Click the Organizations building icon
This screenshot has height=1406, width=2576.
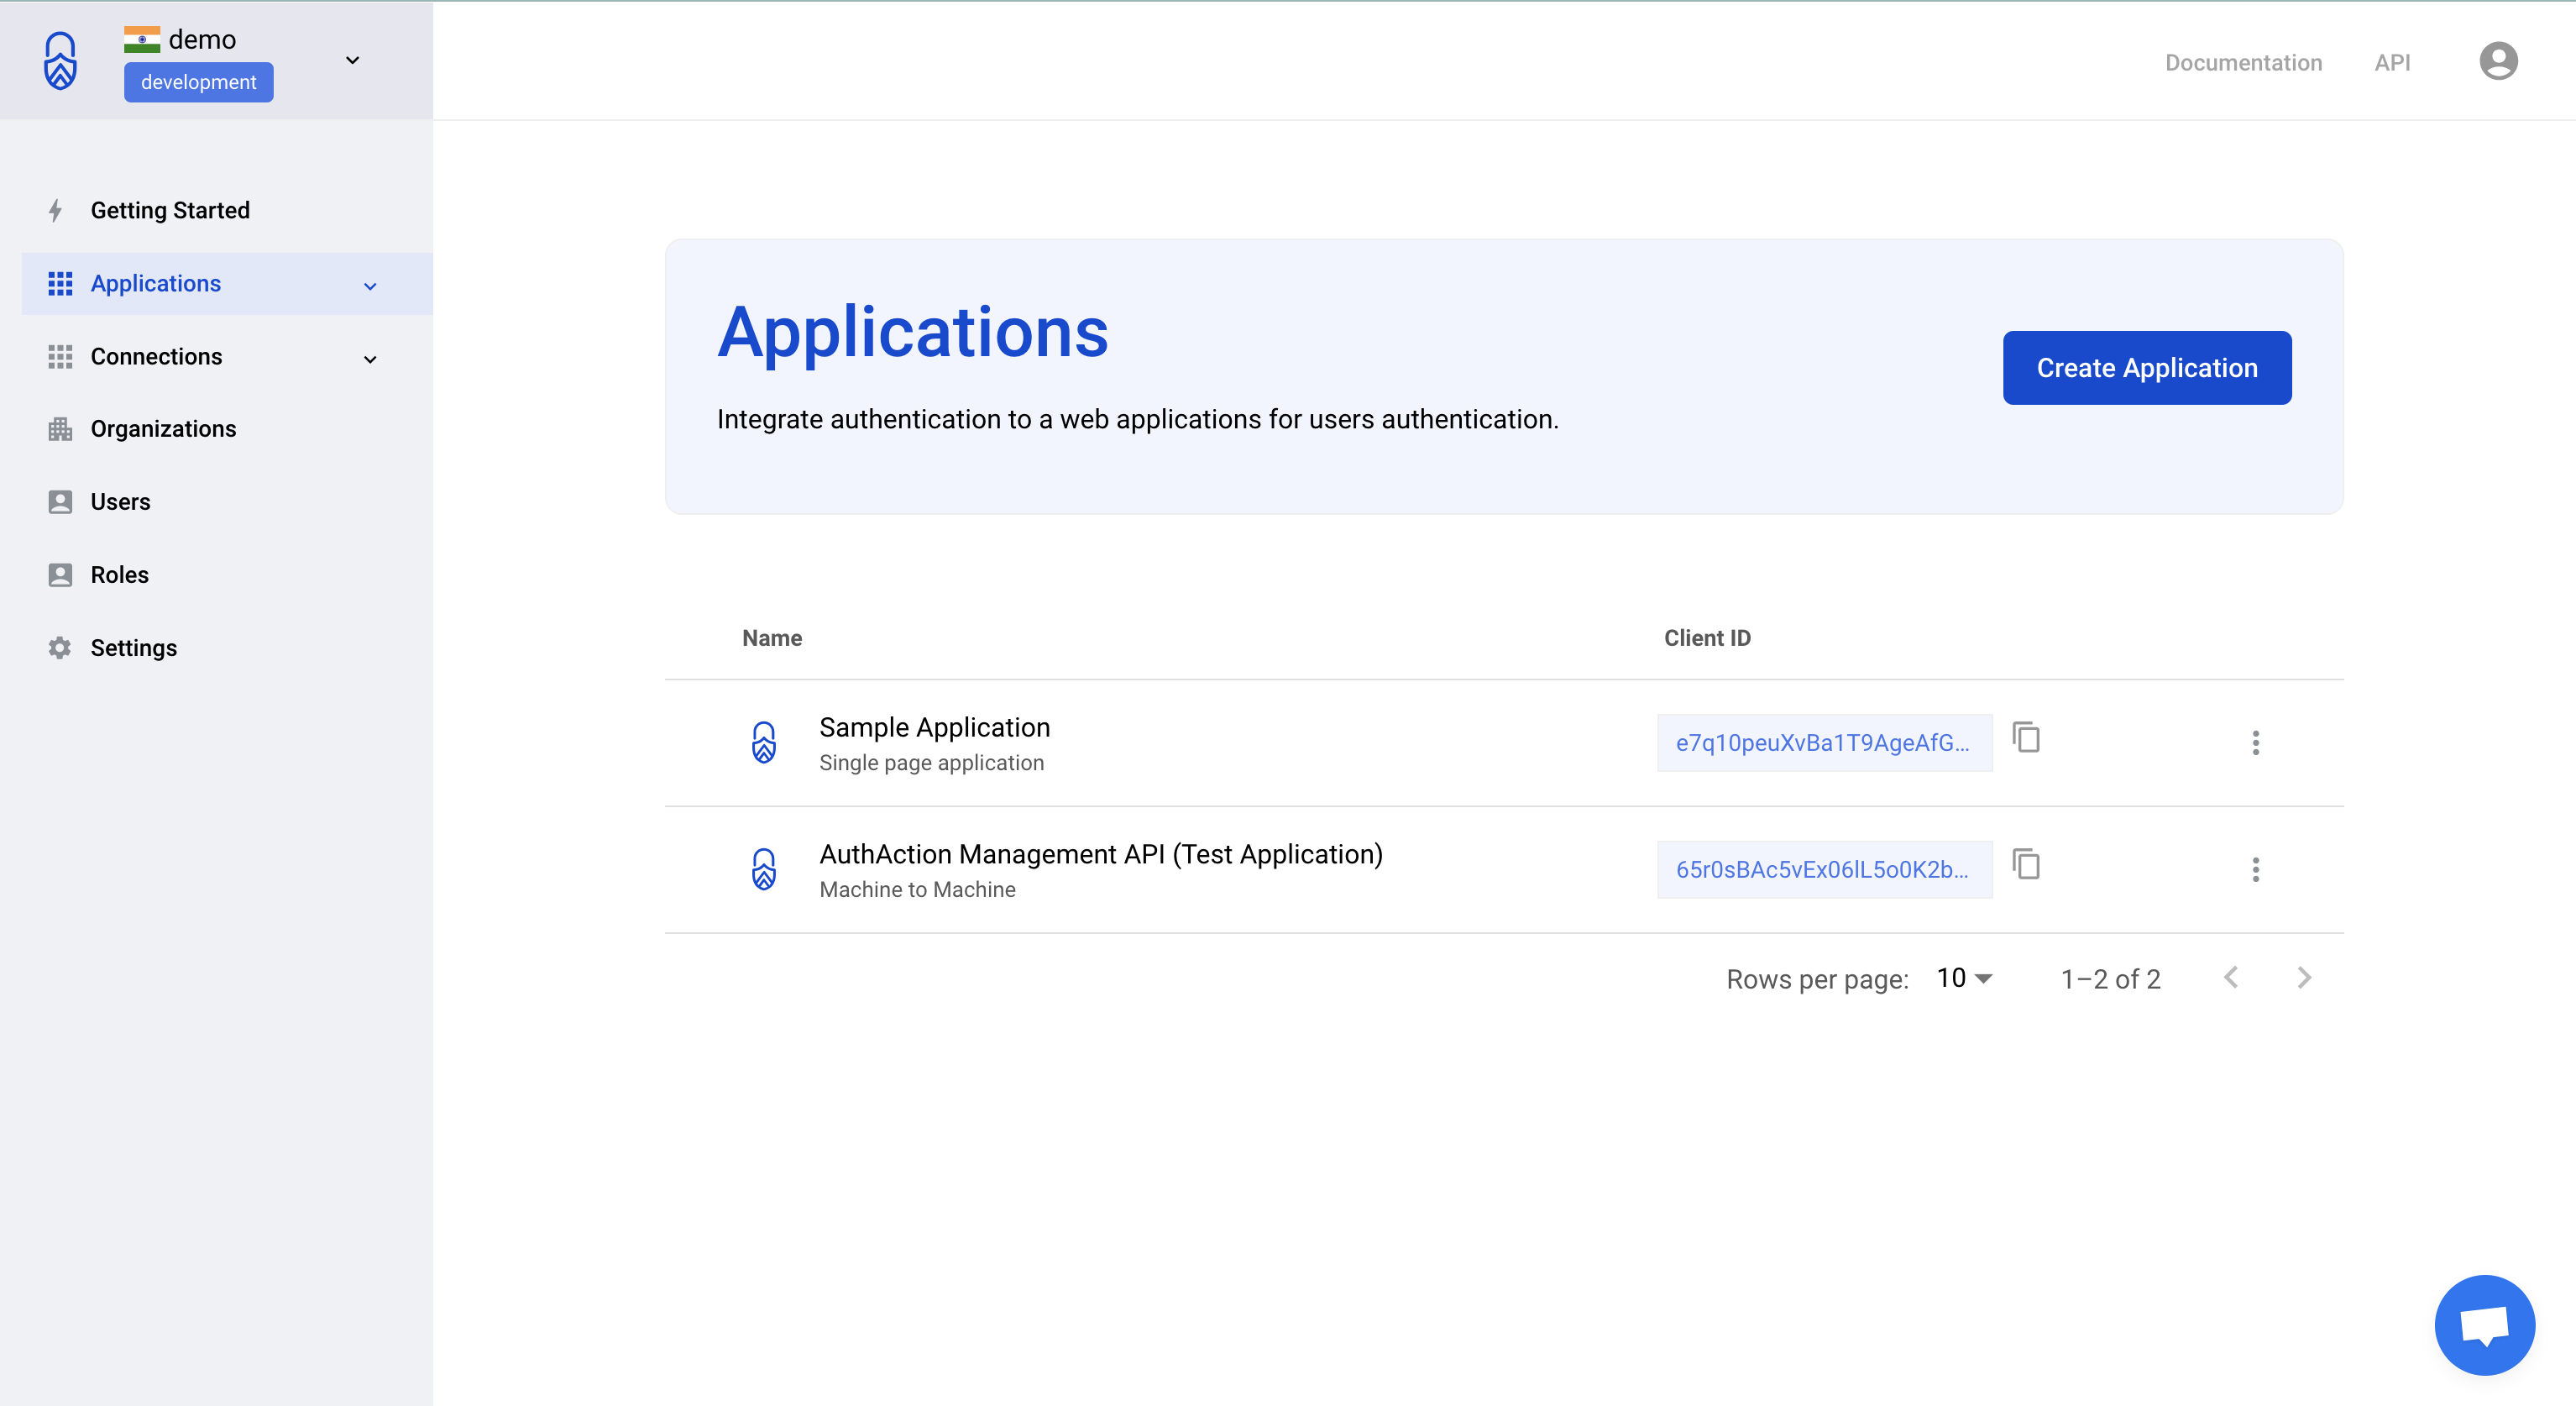[x=60, y=429]
